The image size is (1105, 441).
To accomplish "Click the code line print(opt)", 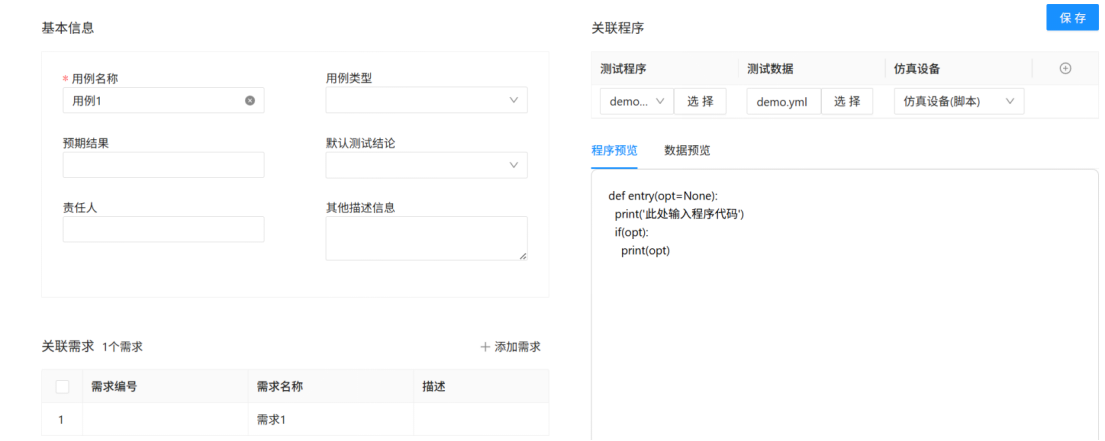I will [646, 250].
